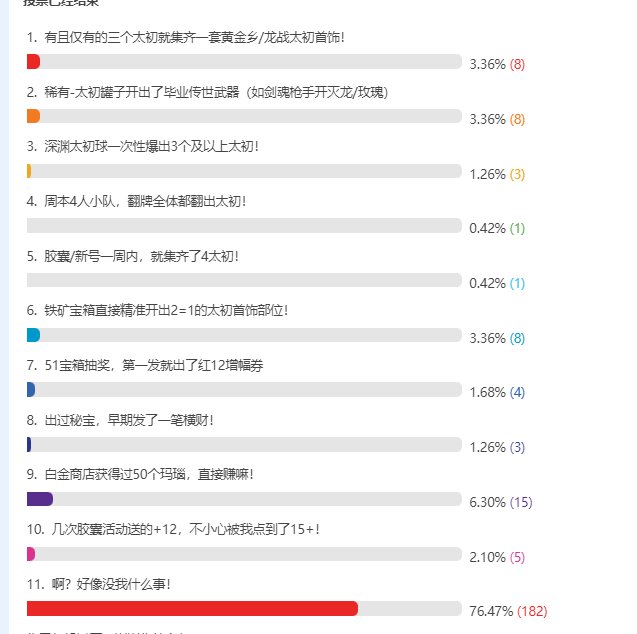
Task: Click the blue bar for option 7
Action: (x=31, y=389)
